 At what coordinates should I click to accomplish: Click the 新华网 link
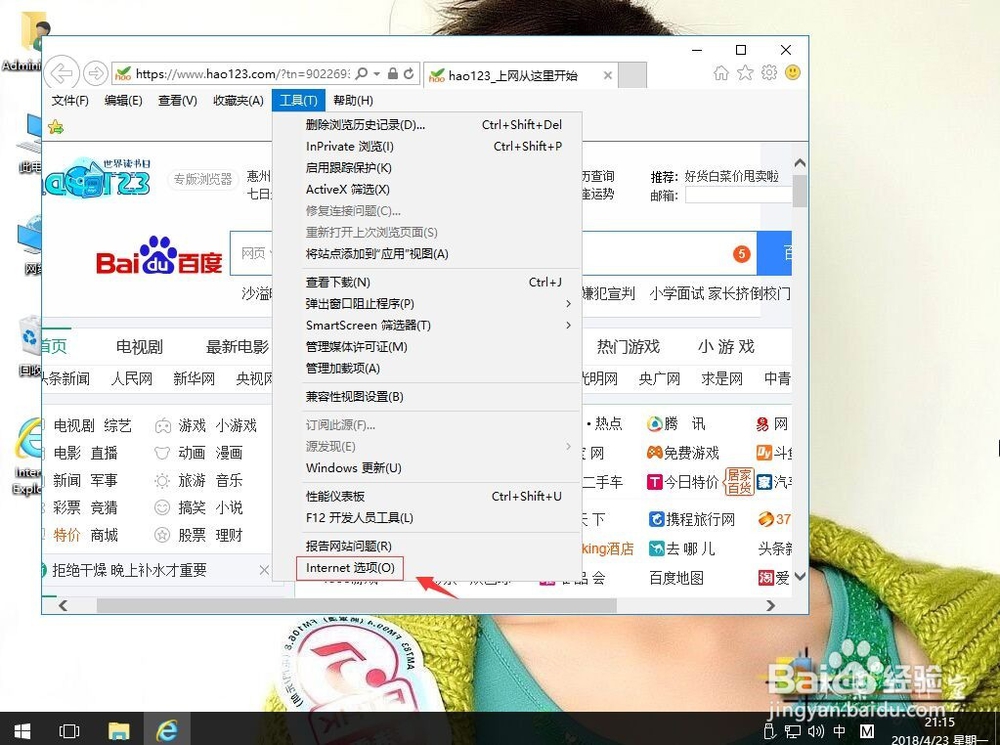[194, 379]
